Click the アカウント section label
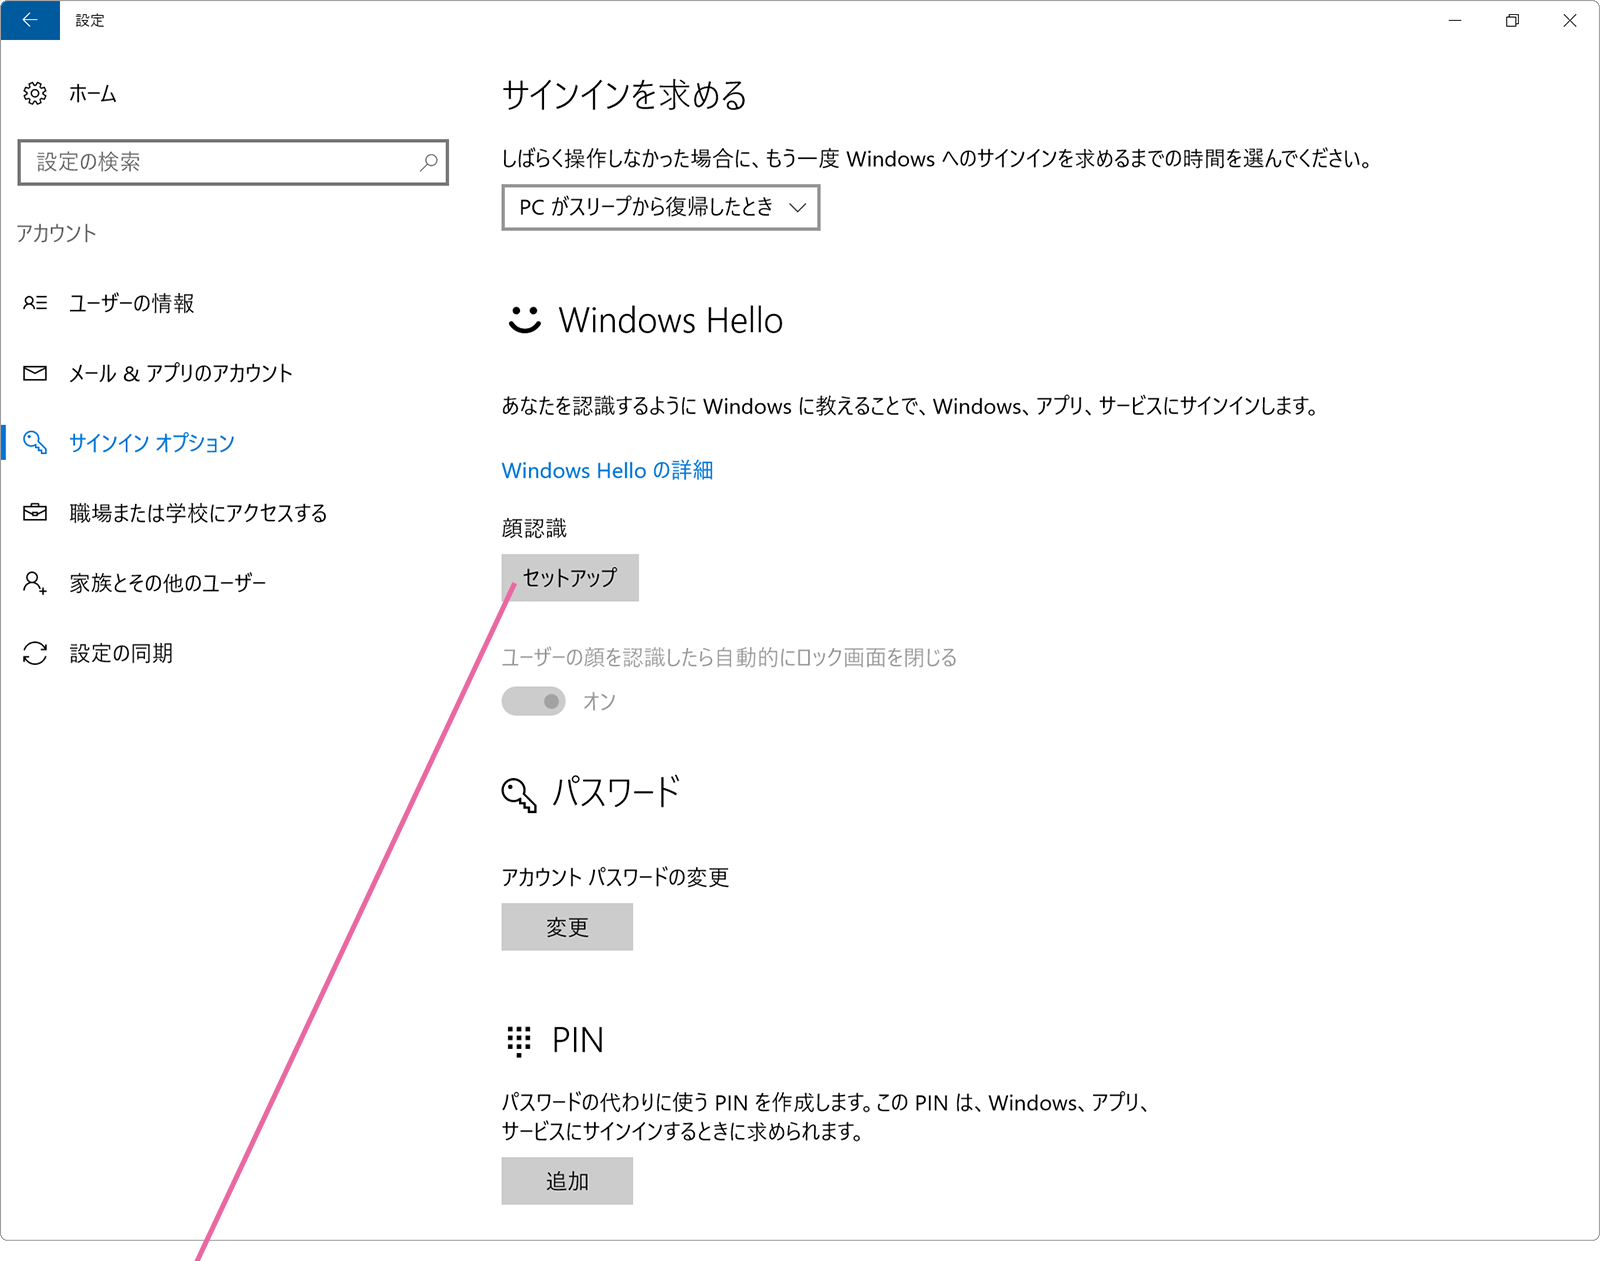 (x=57, y=233)
